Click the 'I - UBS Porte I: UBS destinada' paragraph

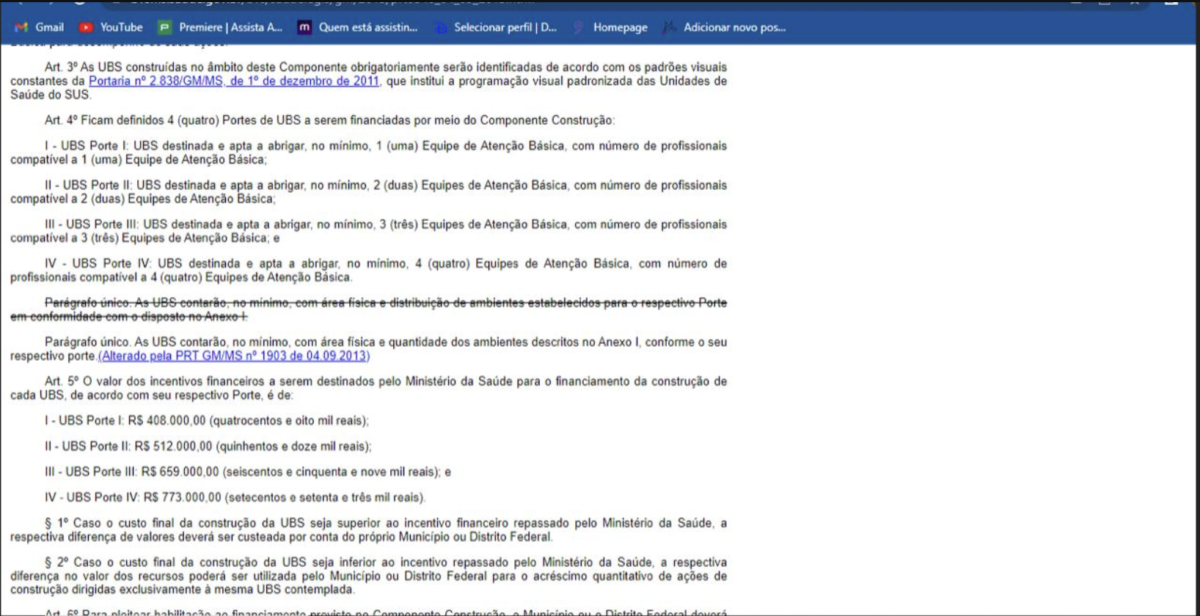pyautogui.click(x=369, y=152)
